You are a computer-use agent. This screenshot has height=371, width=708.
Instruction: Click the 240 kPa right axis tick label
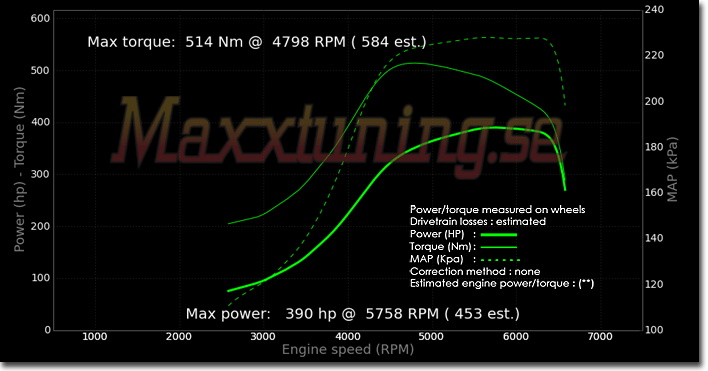tap(654, 9)
